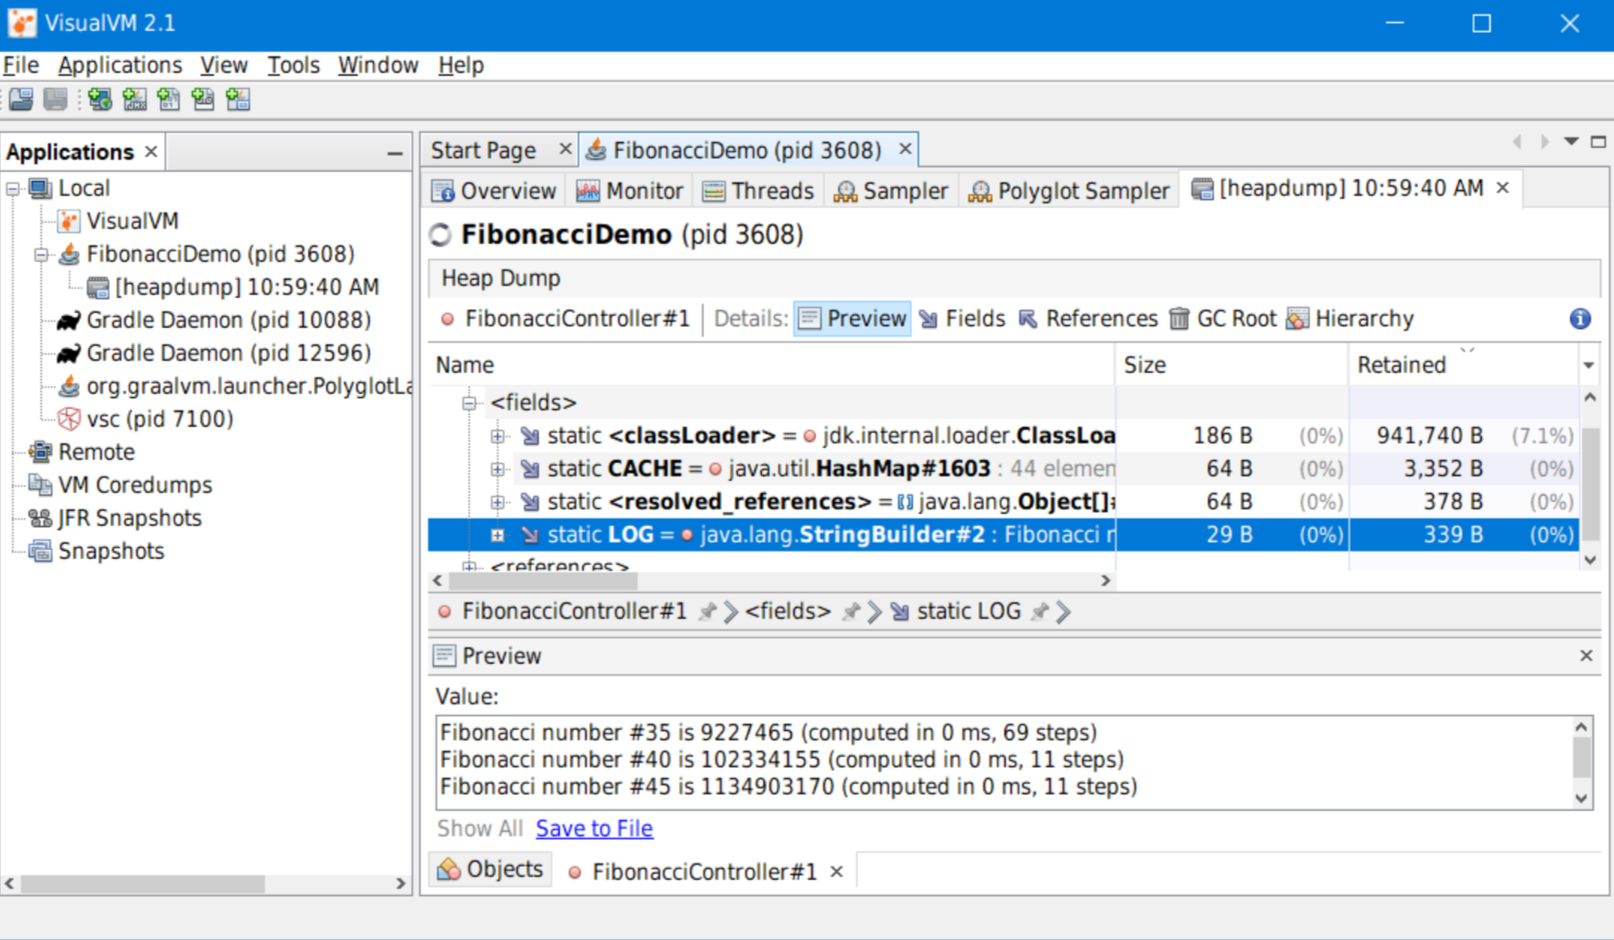
Task: Click the Save to File link
Action: pyautogui.click(x=594, y=828)
